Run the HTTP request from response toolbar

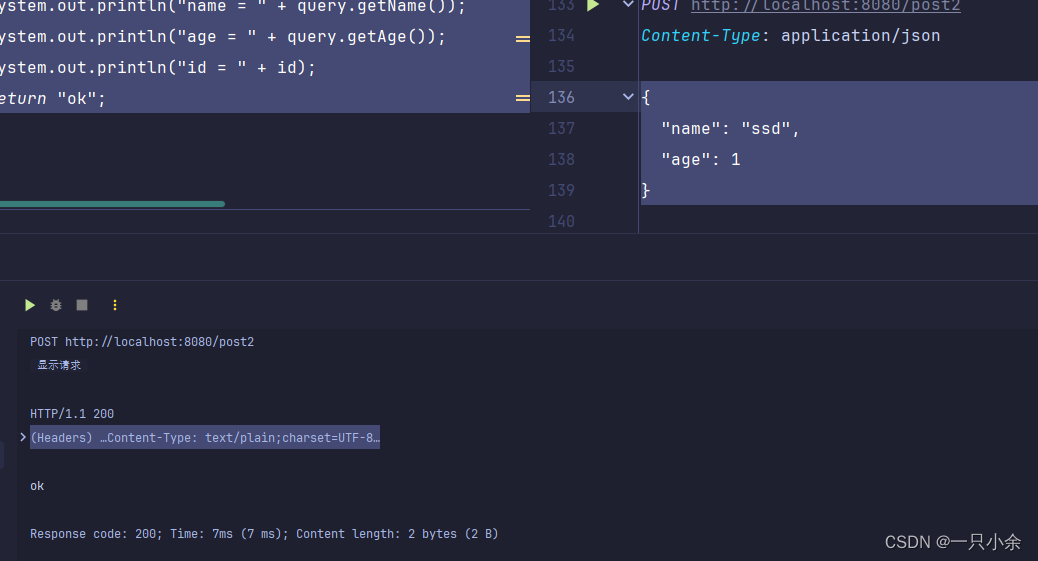(30, 305)
